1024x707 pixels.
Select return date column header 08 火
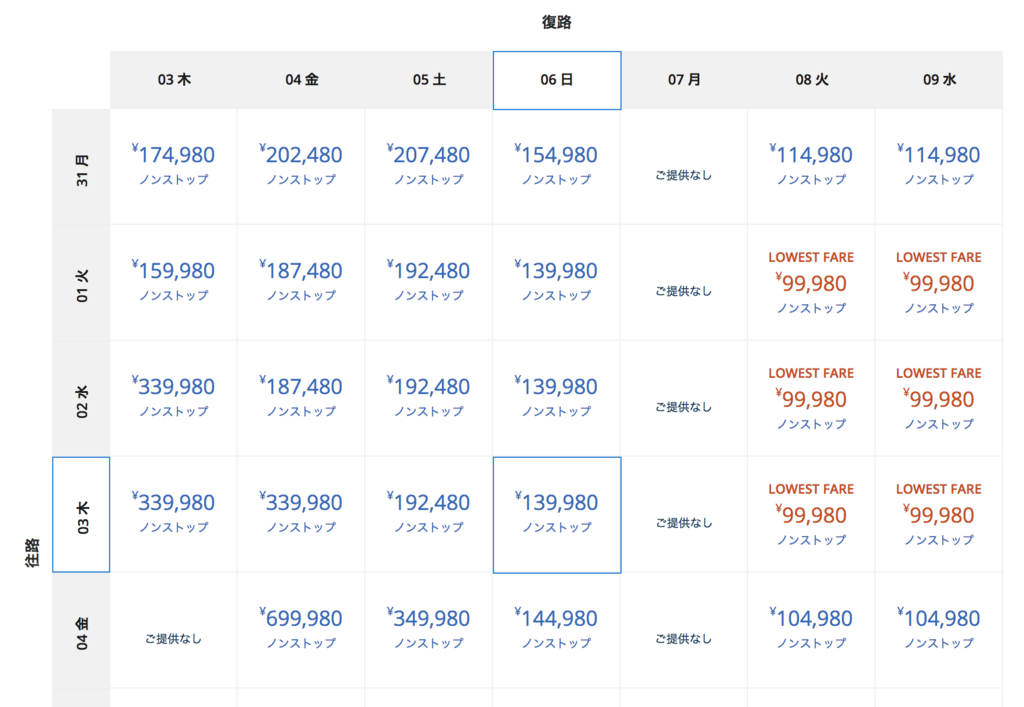tap(812, 80)
